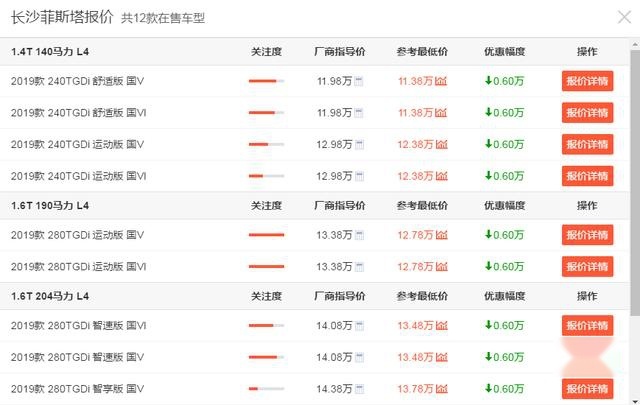Click the vertical scrollbar thumb
640x405 pixels.
[x=635, y=182]
